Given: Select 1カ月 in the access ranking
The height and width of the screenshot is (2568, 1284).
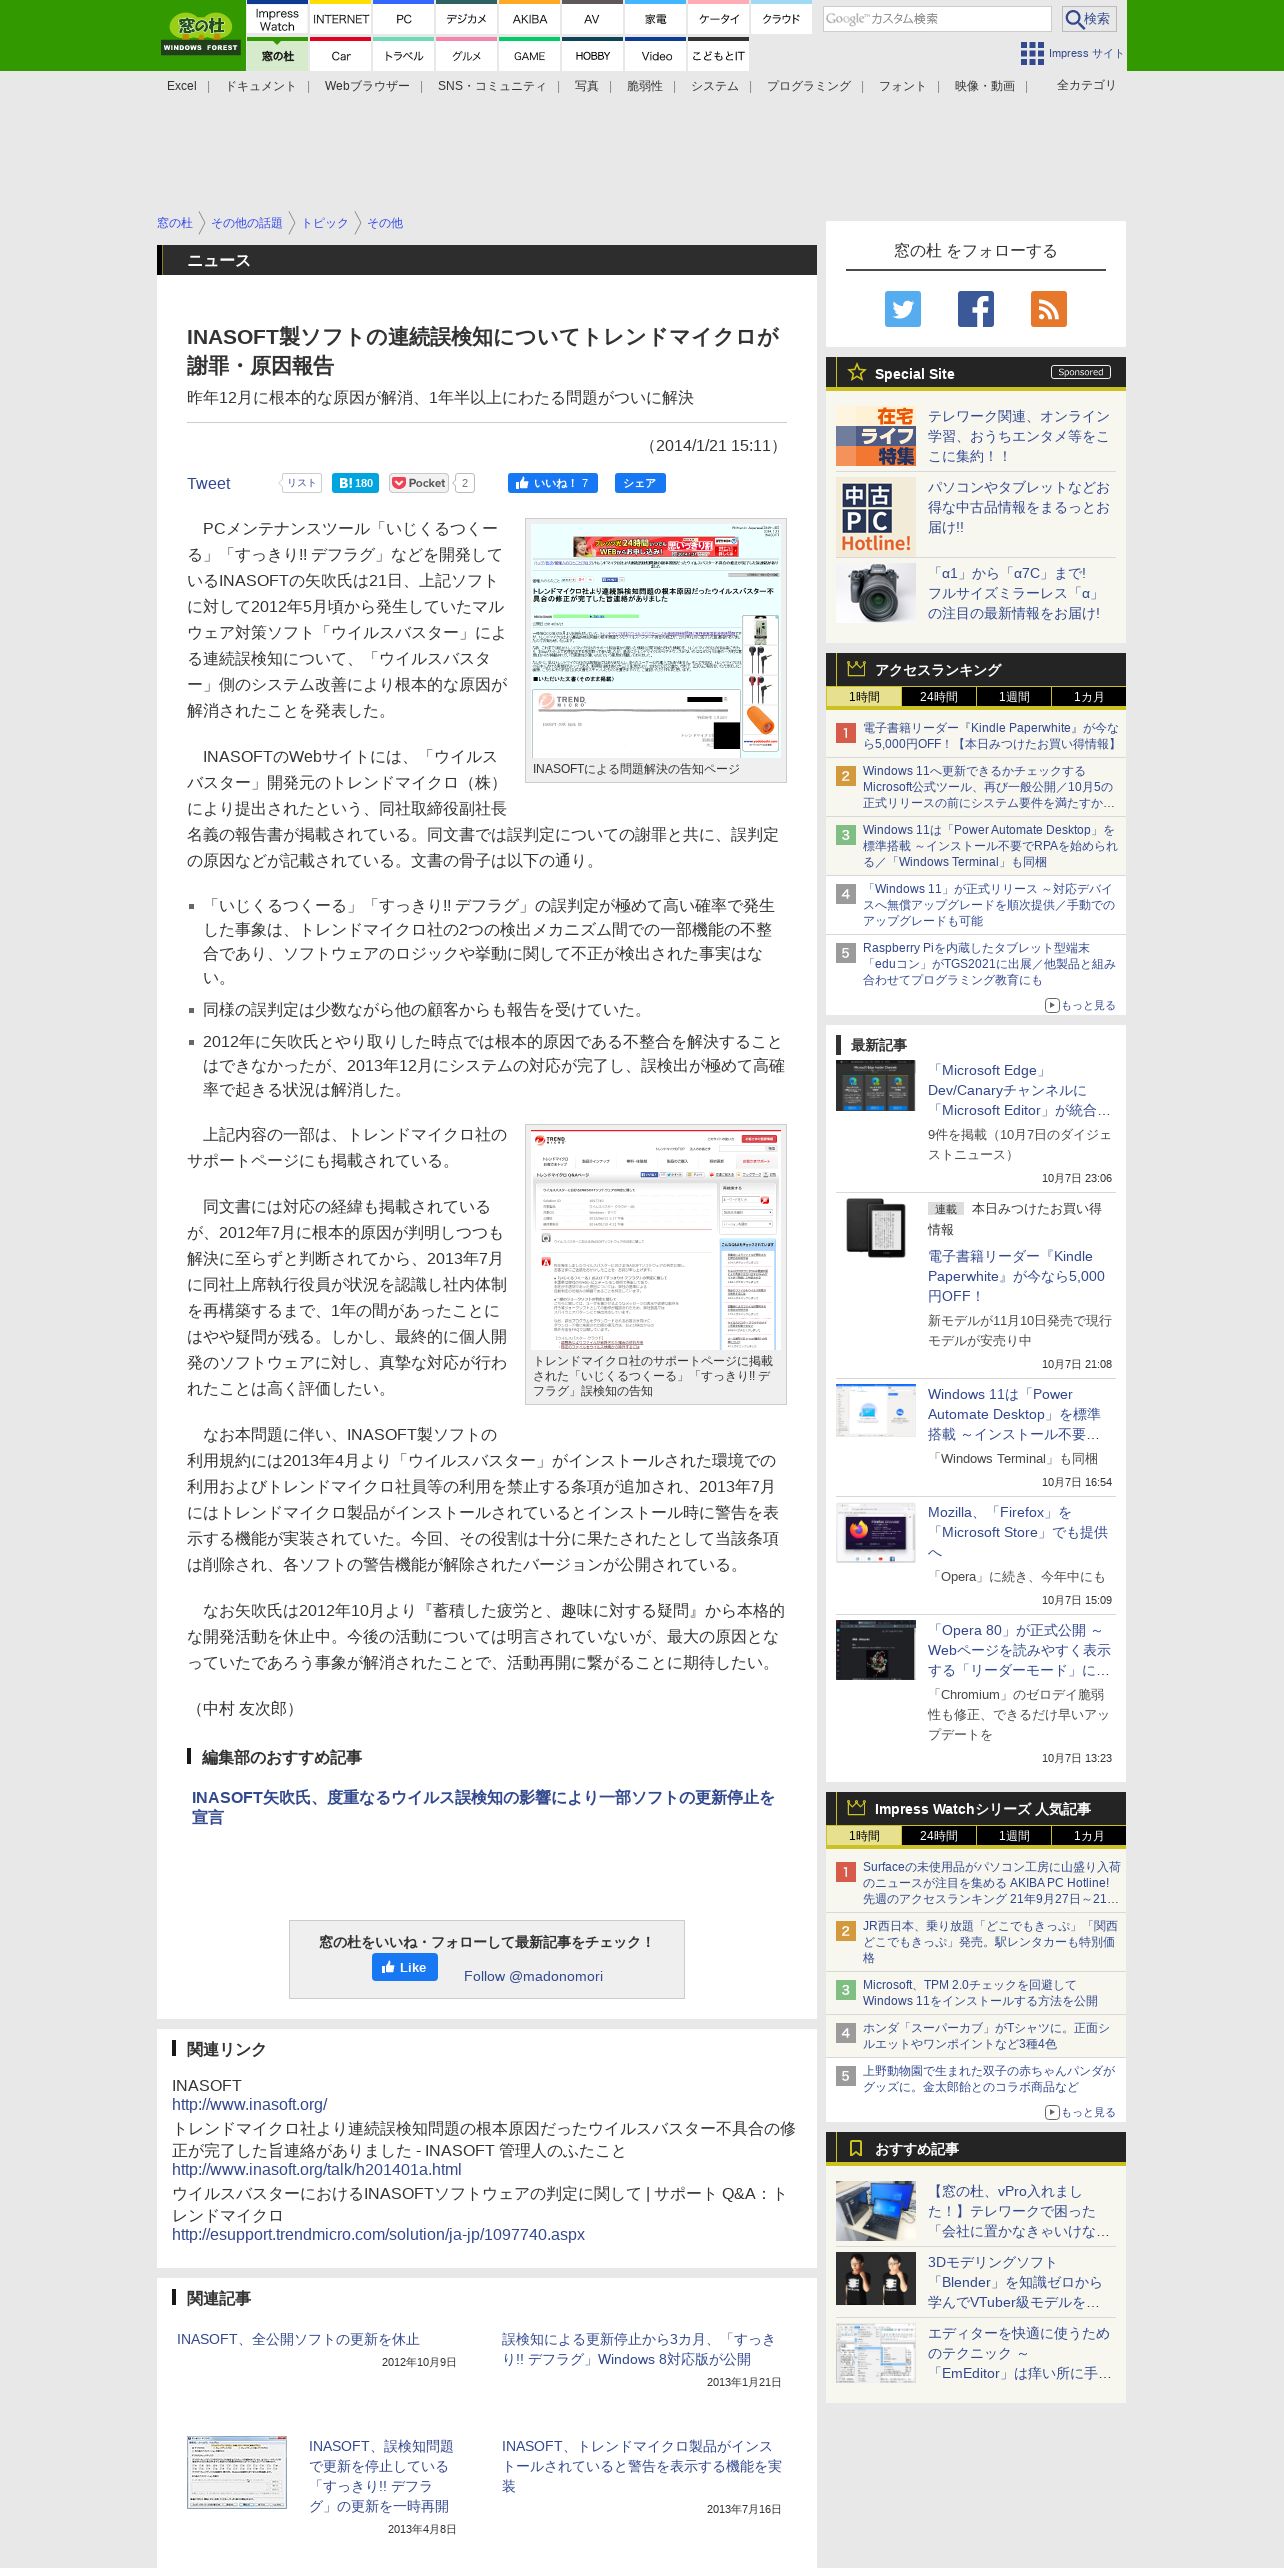Looking at the screenshot, I should pos(1088,697).
